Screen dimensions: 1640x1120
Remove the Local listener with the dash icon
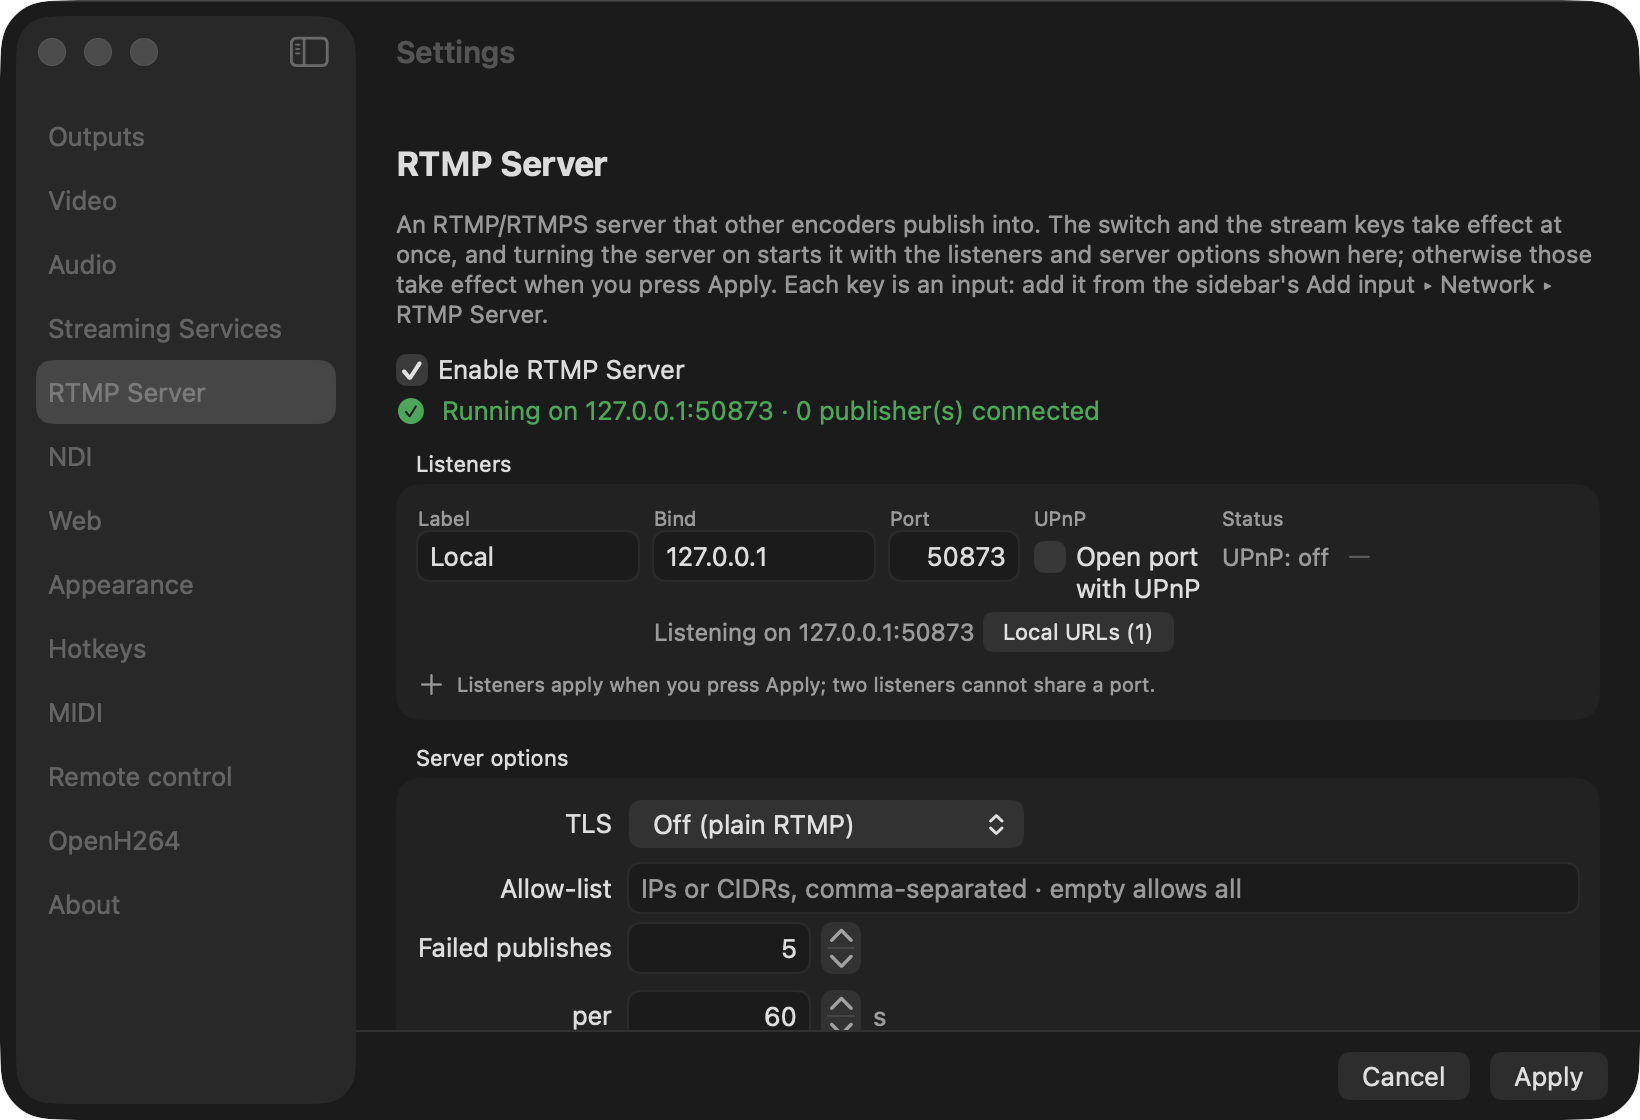(1359, 557)
